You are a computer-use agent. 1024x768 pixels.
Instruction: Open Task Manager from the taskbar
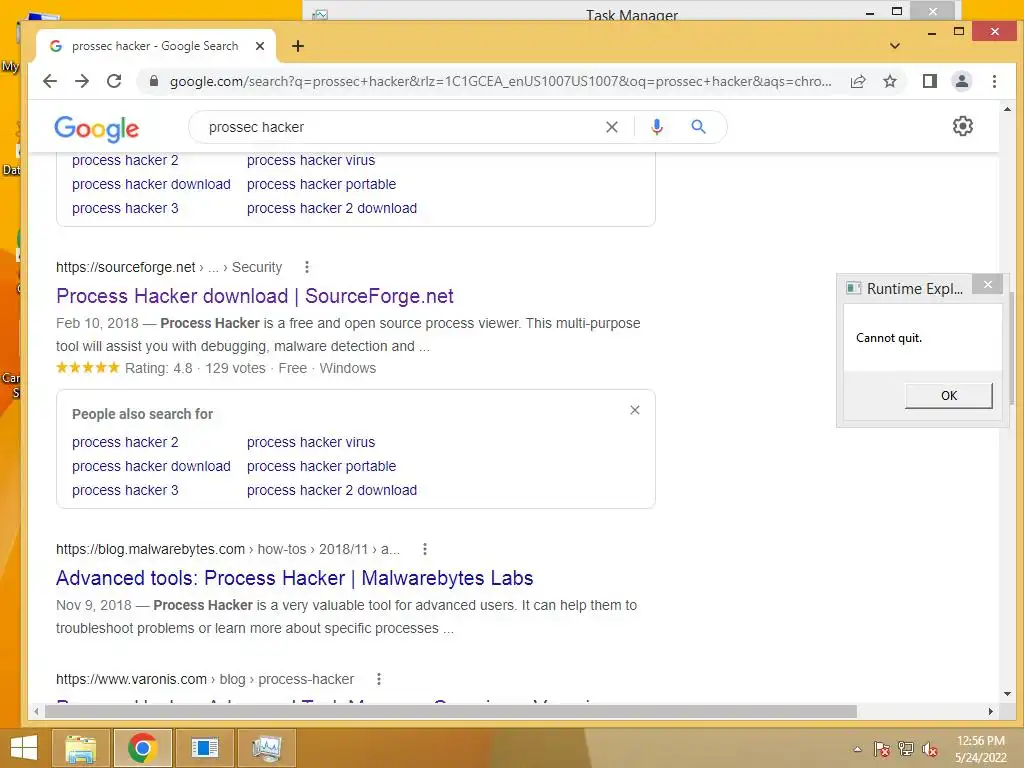coord(266,748)
